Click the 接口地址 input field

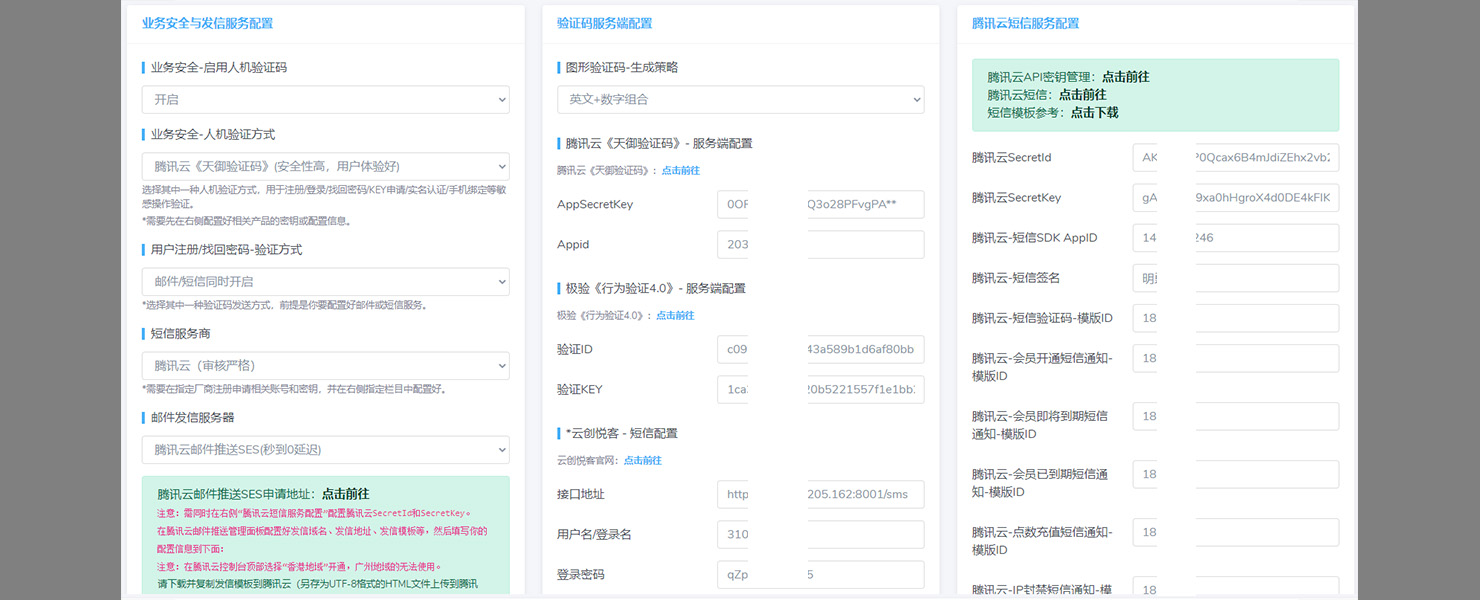click(820, 495)
